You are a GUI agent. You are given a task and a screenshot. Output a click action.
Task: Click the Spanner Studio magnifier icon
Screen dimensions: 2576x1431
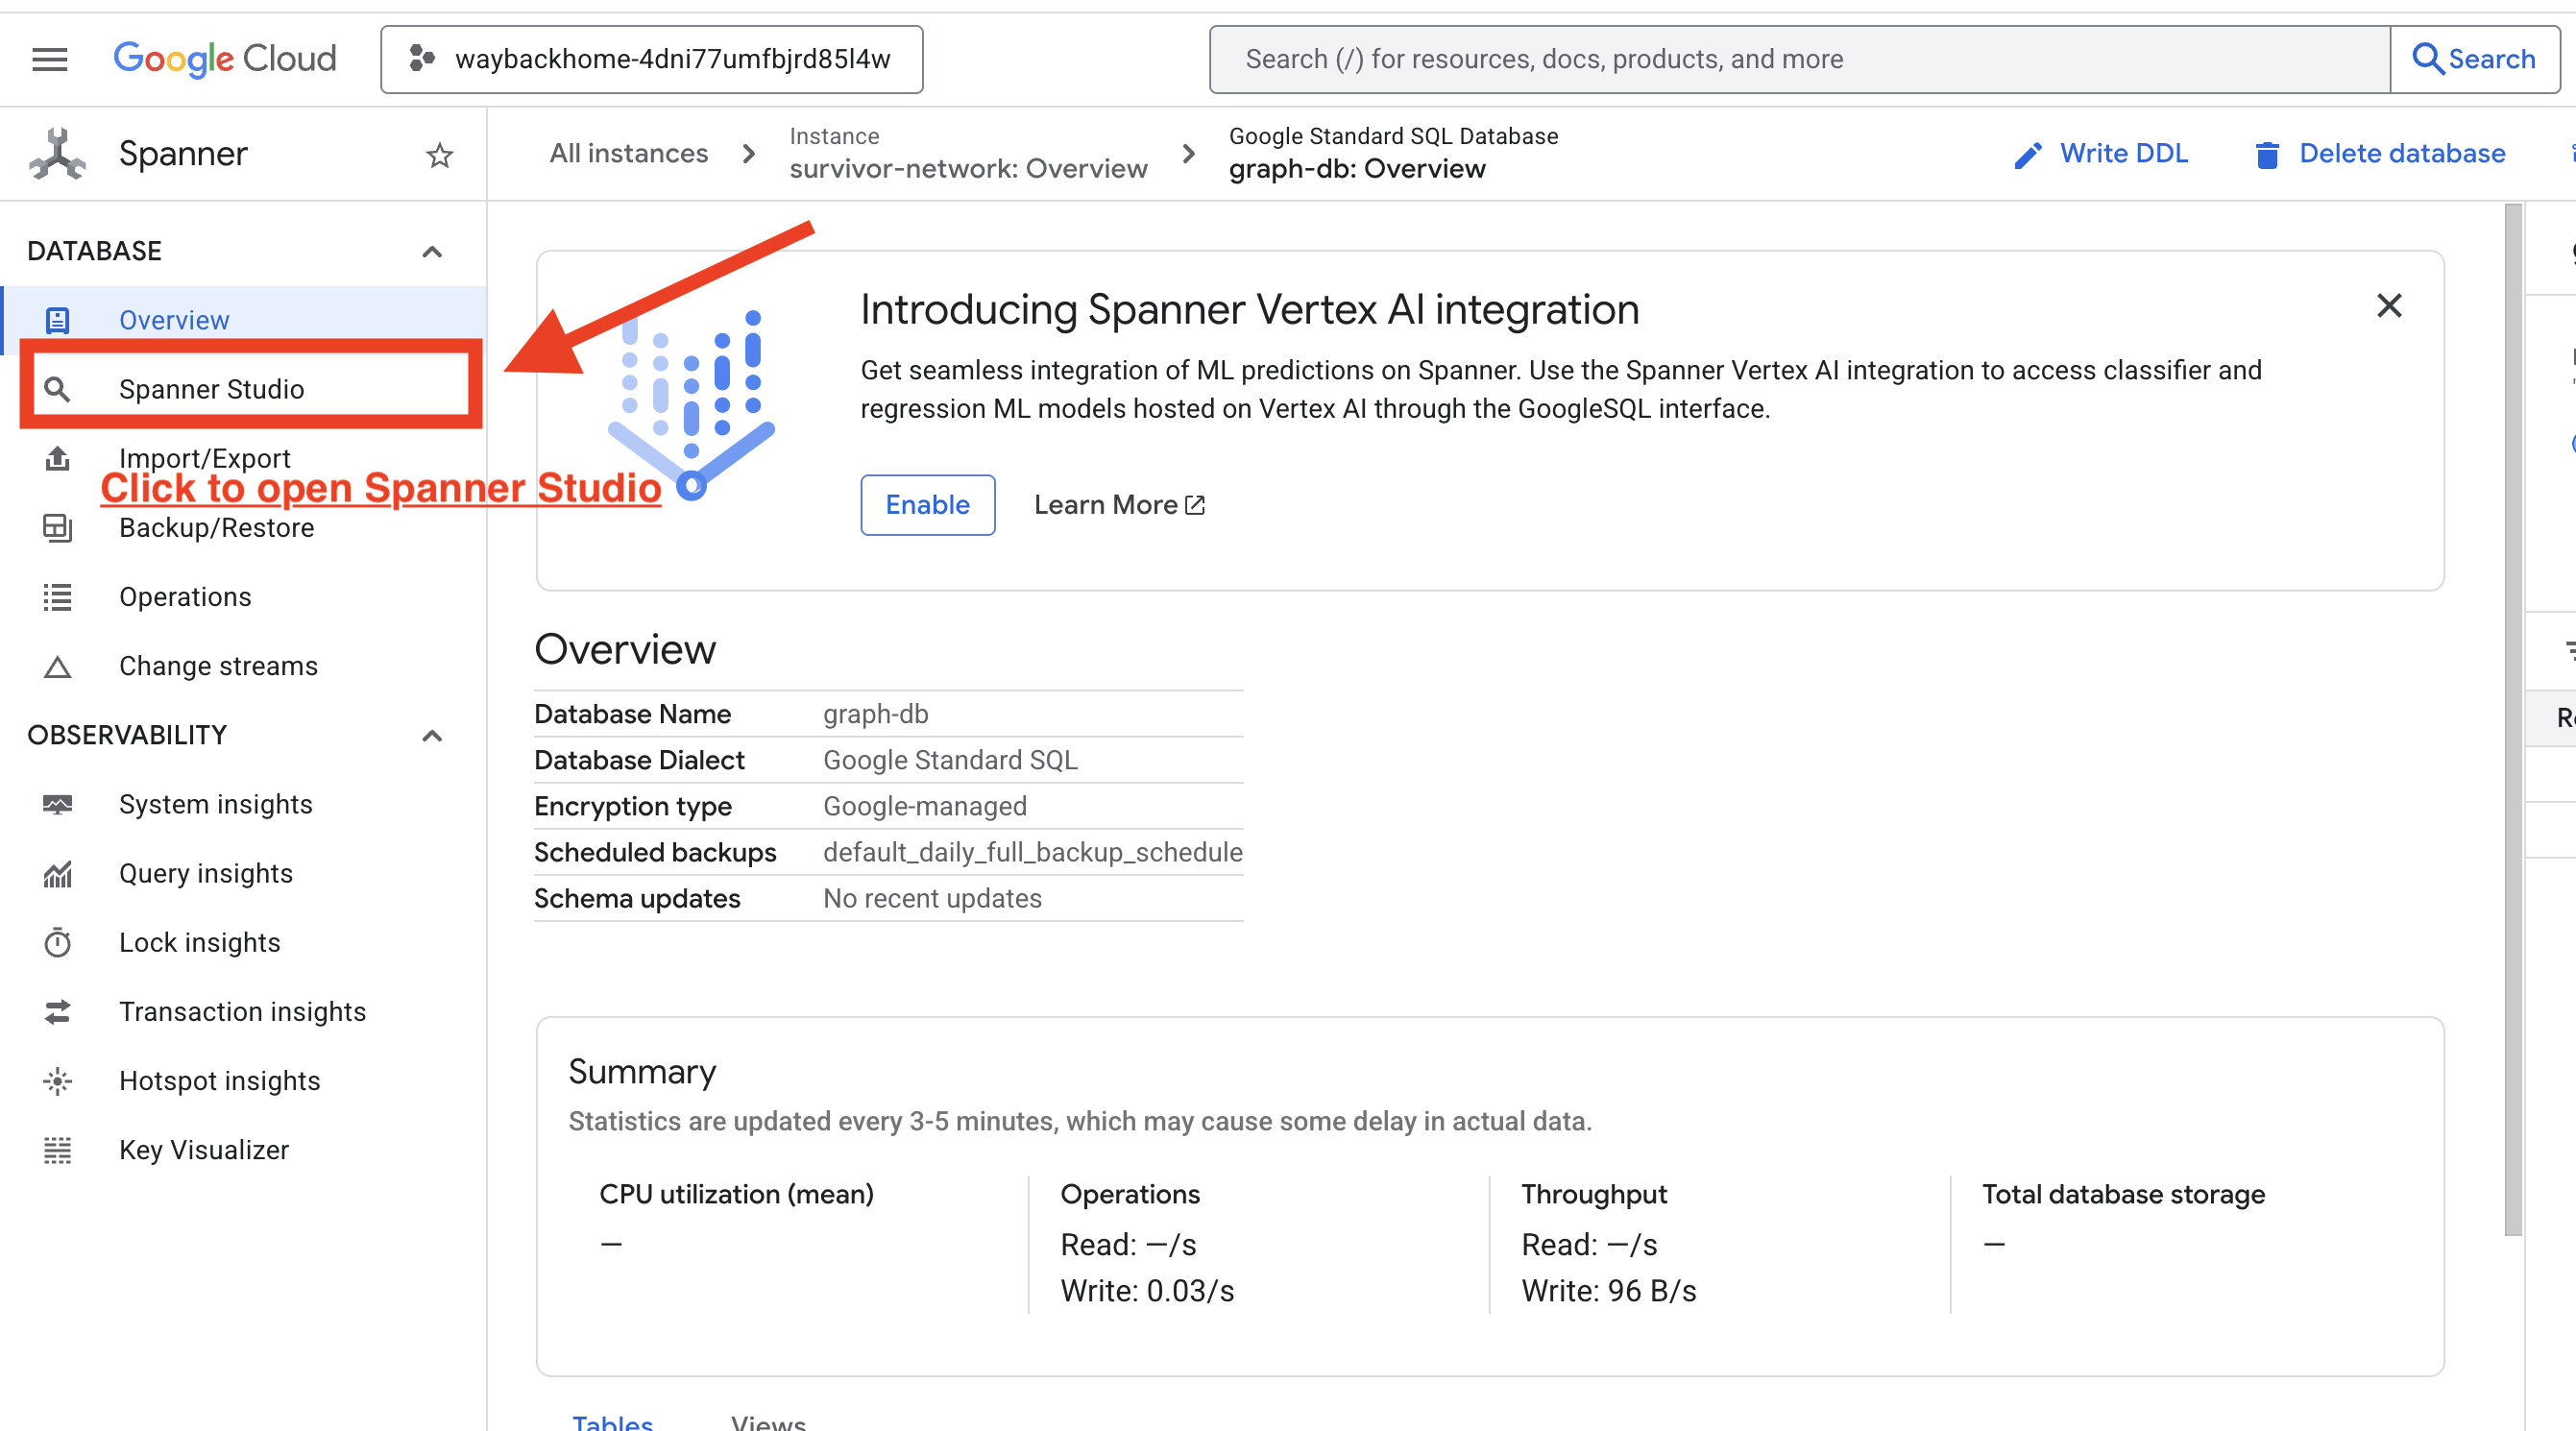pyautogui.click(x=58, y=389)
